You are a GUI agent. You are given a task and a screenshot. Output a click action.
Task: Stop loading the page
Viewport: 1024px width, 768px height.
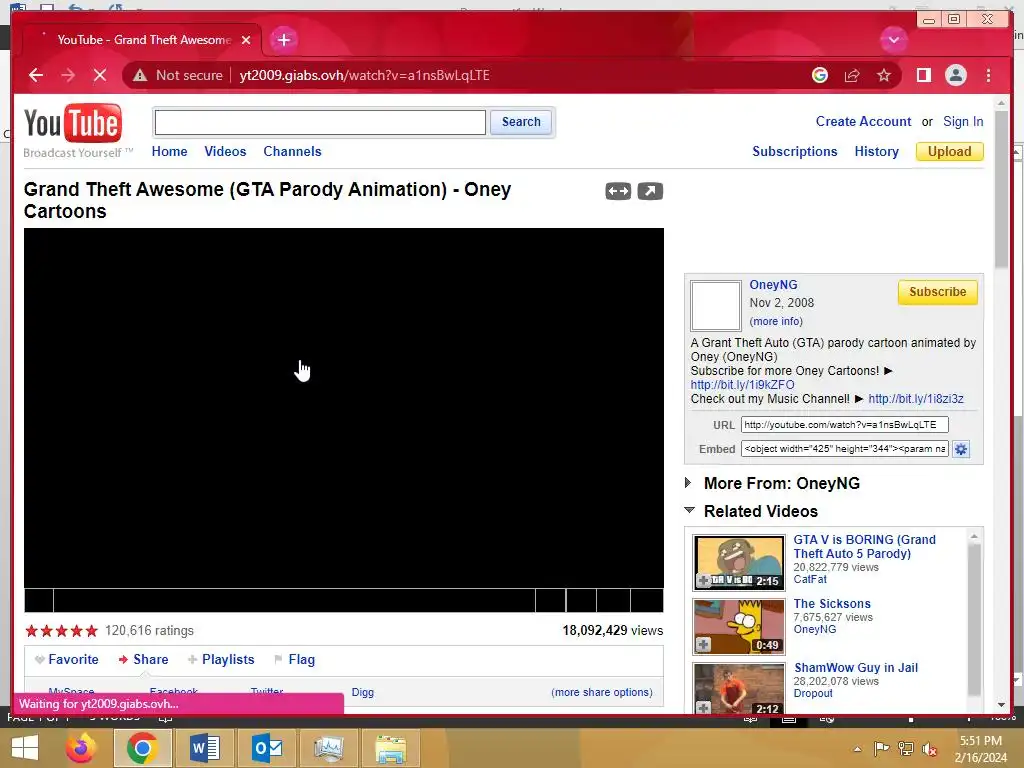click(100, 75)
